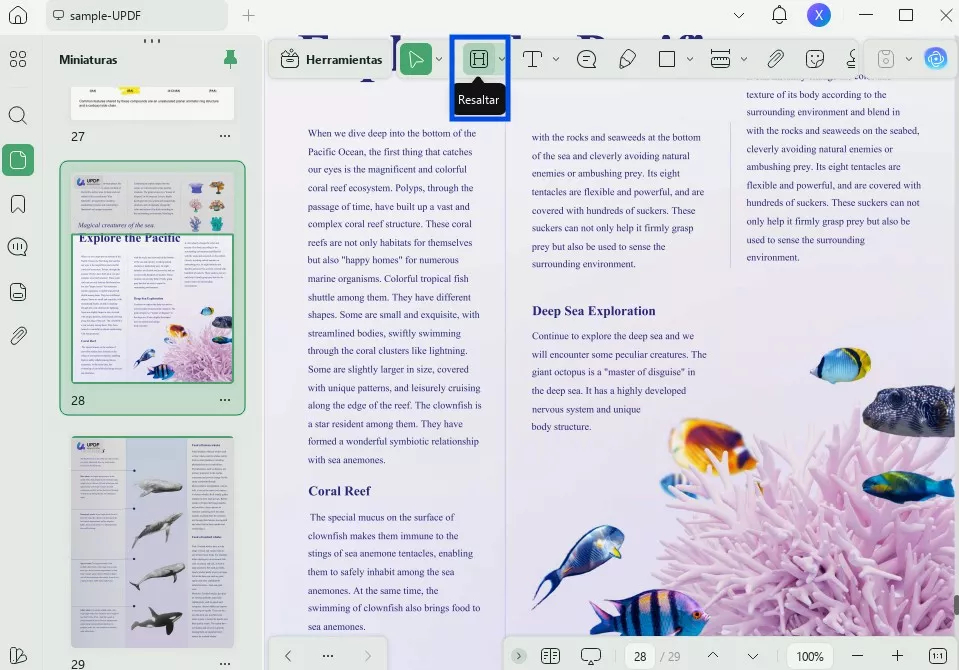Viewport: 959px width, 670px height.
Task: Toggle the green pin on Miniaturas panel
Action: click(x=230, y=59)
